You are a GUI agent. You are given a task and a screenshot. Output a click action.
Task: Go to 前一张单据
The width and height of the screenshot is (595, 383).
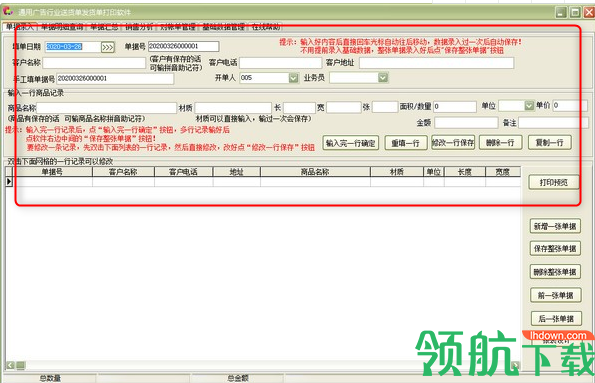pos(555,296)
